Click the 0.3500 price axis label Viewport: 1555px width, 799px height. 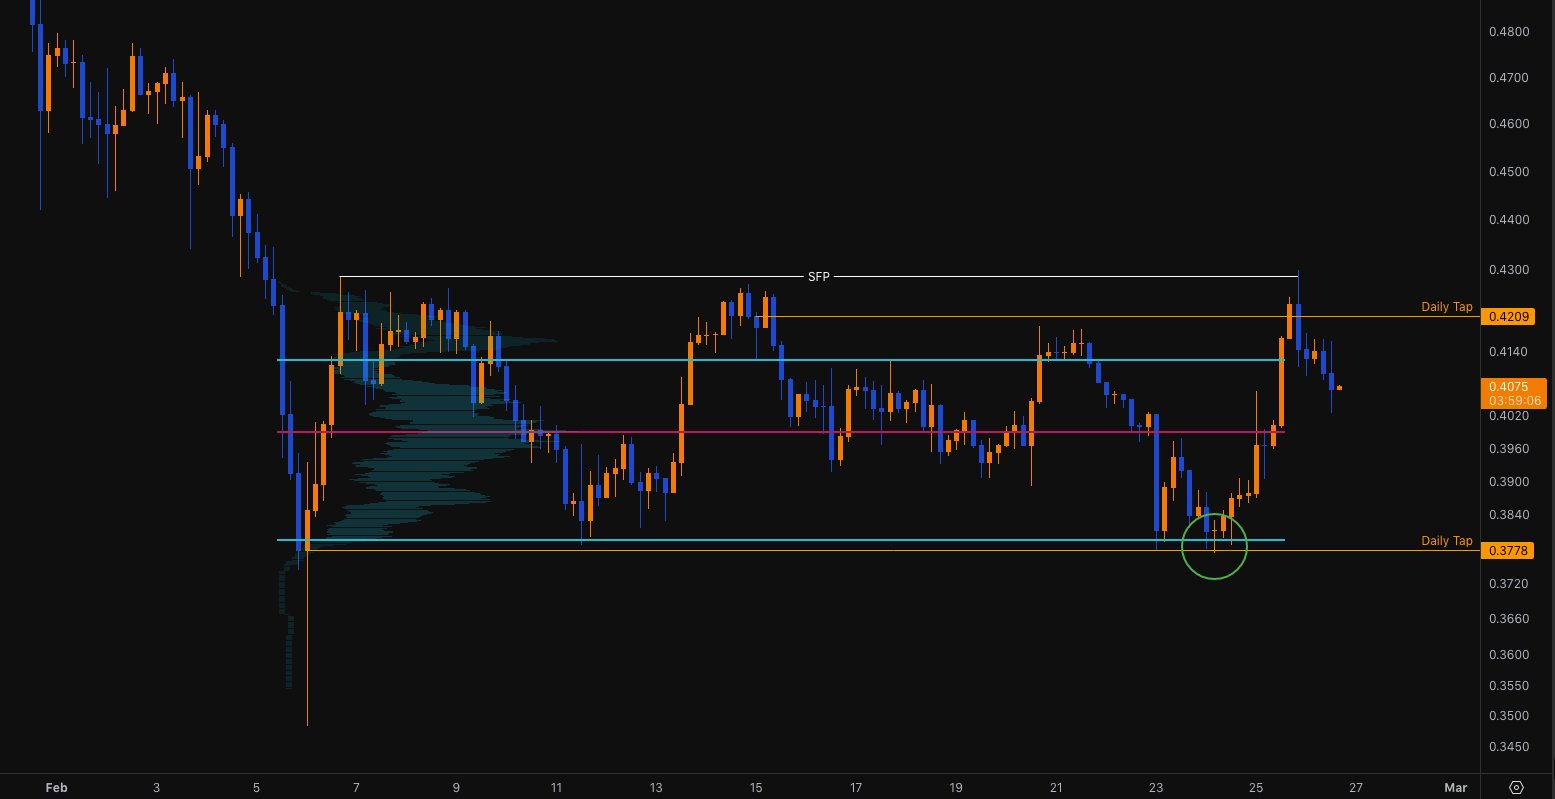pyautogui.click(x=1508, y=716)
